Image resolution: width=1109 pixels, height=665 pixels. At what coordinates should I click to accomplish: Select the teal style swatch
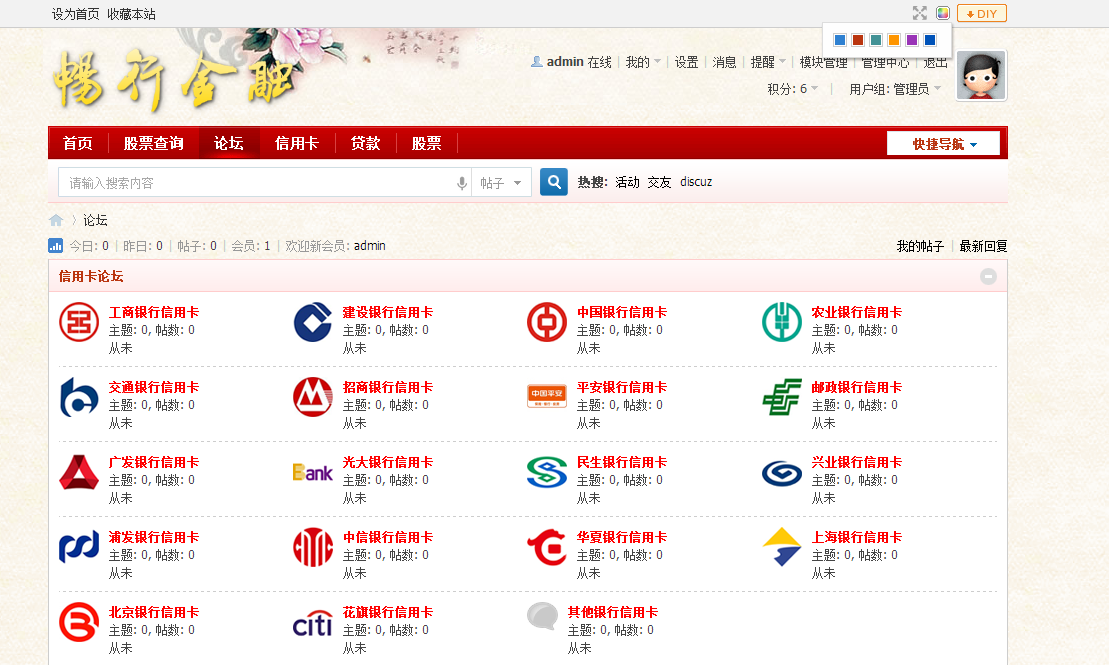(x=876, y=40)
